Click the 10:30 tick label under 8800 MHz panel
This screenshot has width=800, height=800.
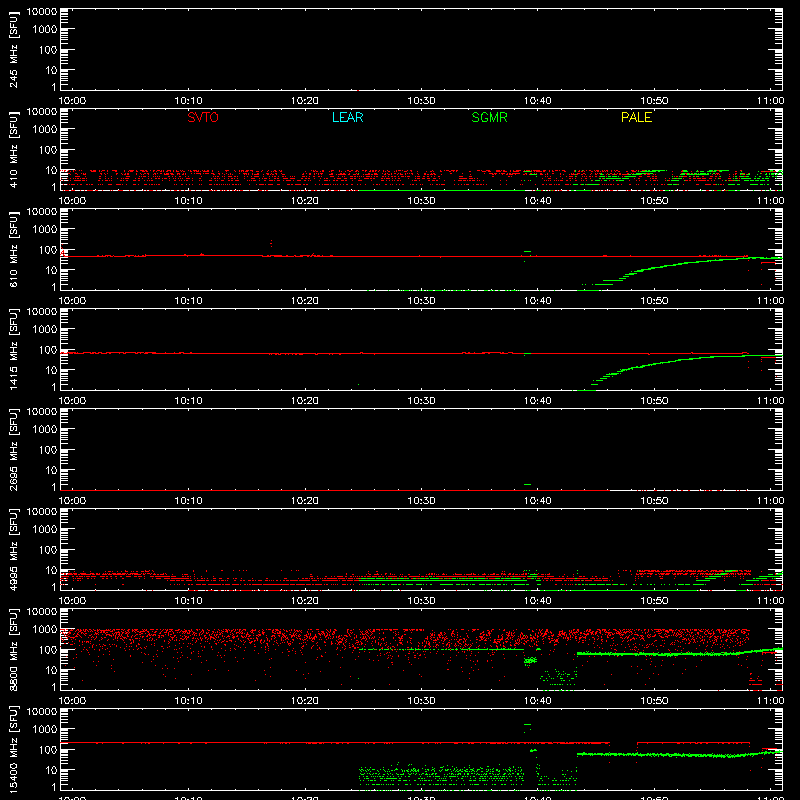point(421,701)
